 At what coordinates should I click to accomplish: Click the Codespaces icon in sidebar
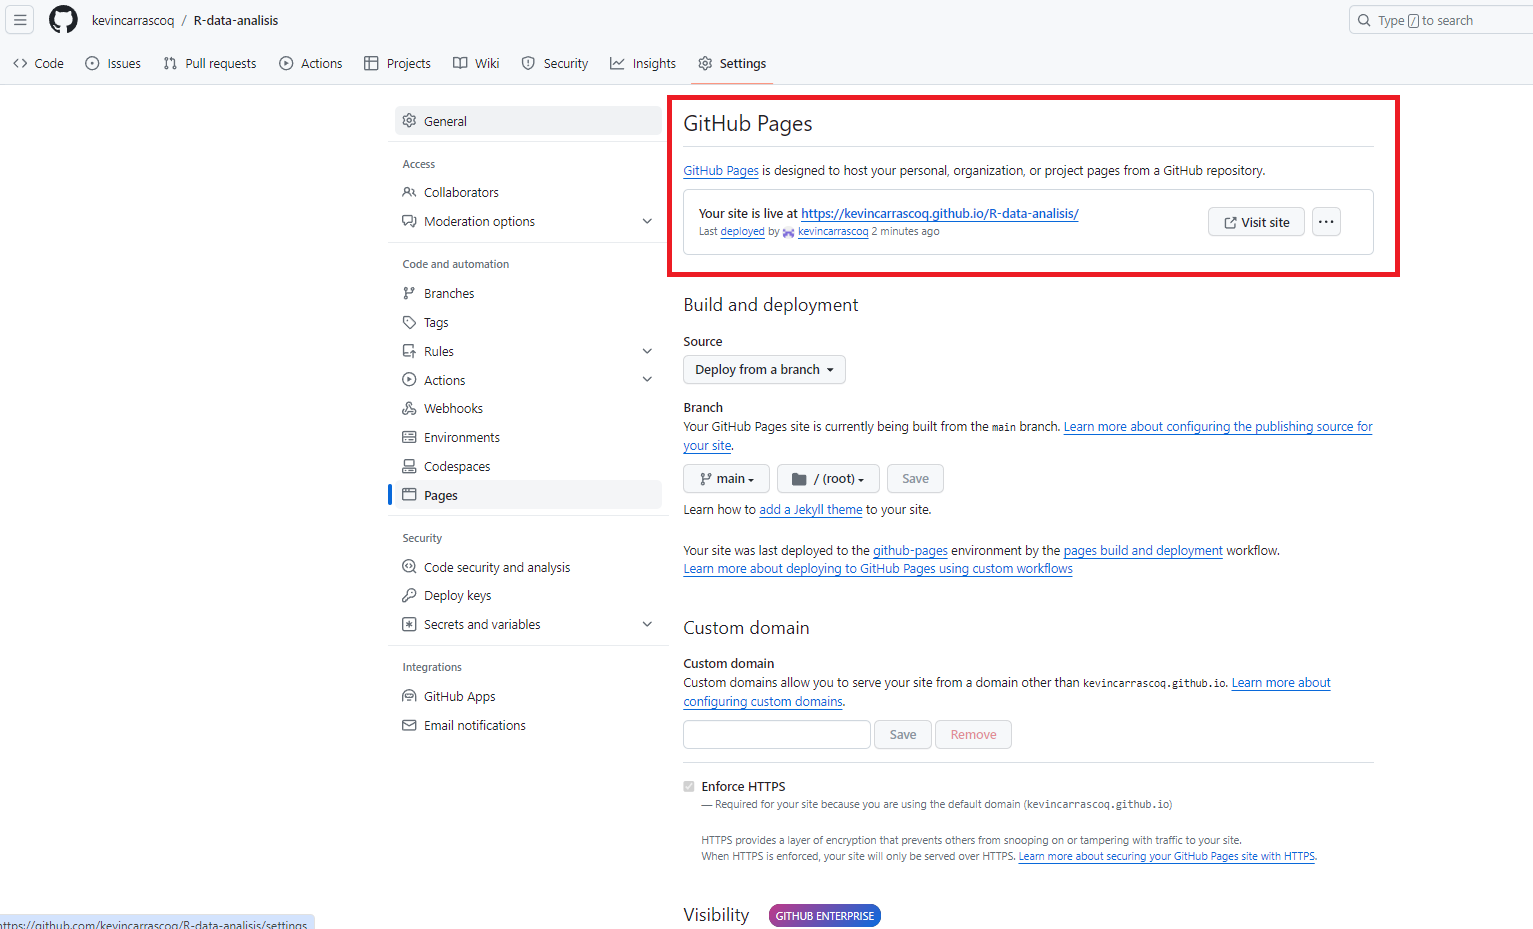coord(409,466)
